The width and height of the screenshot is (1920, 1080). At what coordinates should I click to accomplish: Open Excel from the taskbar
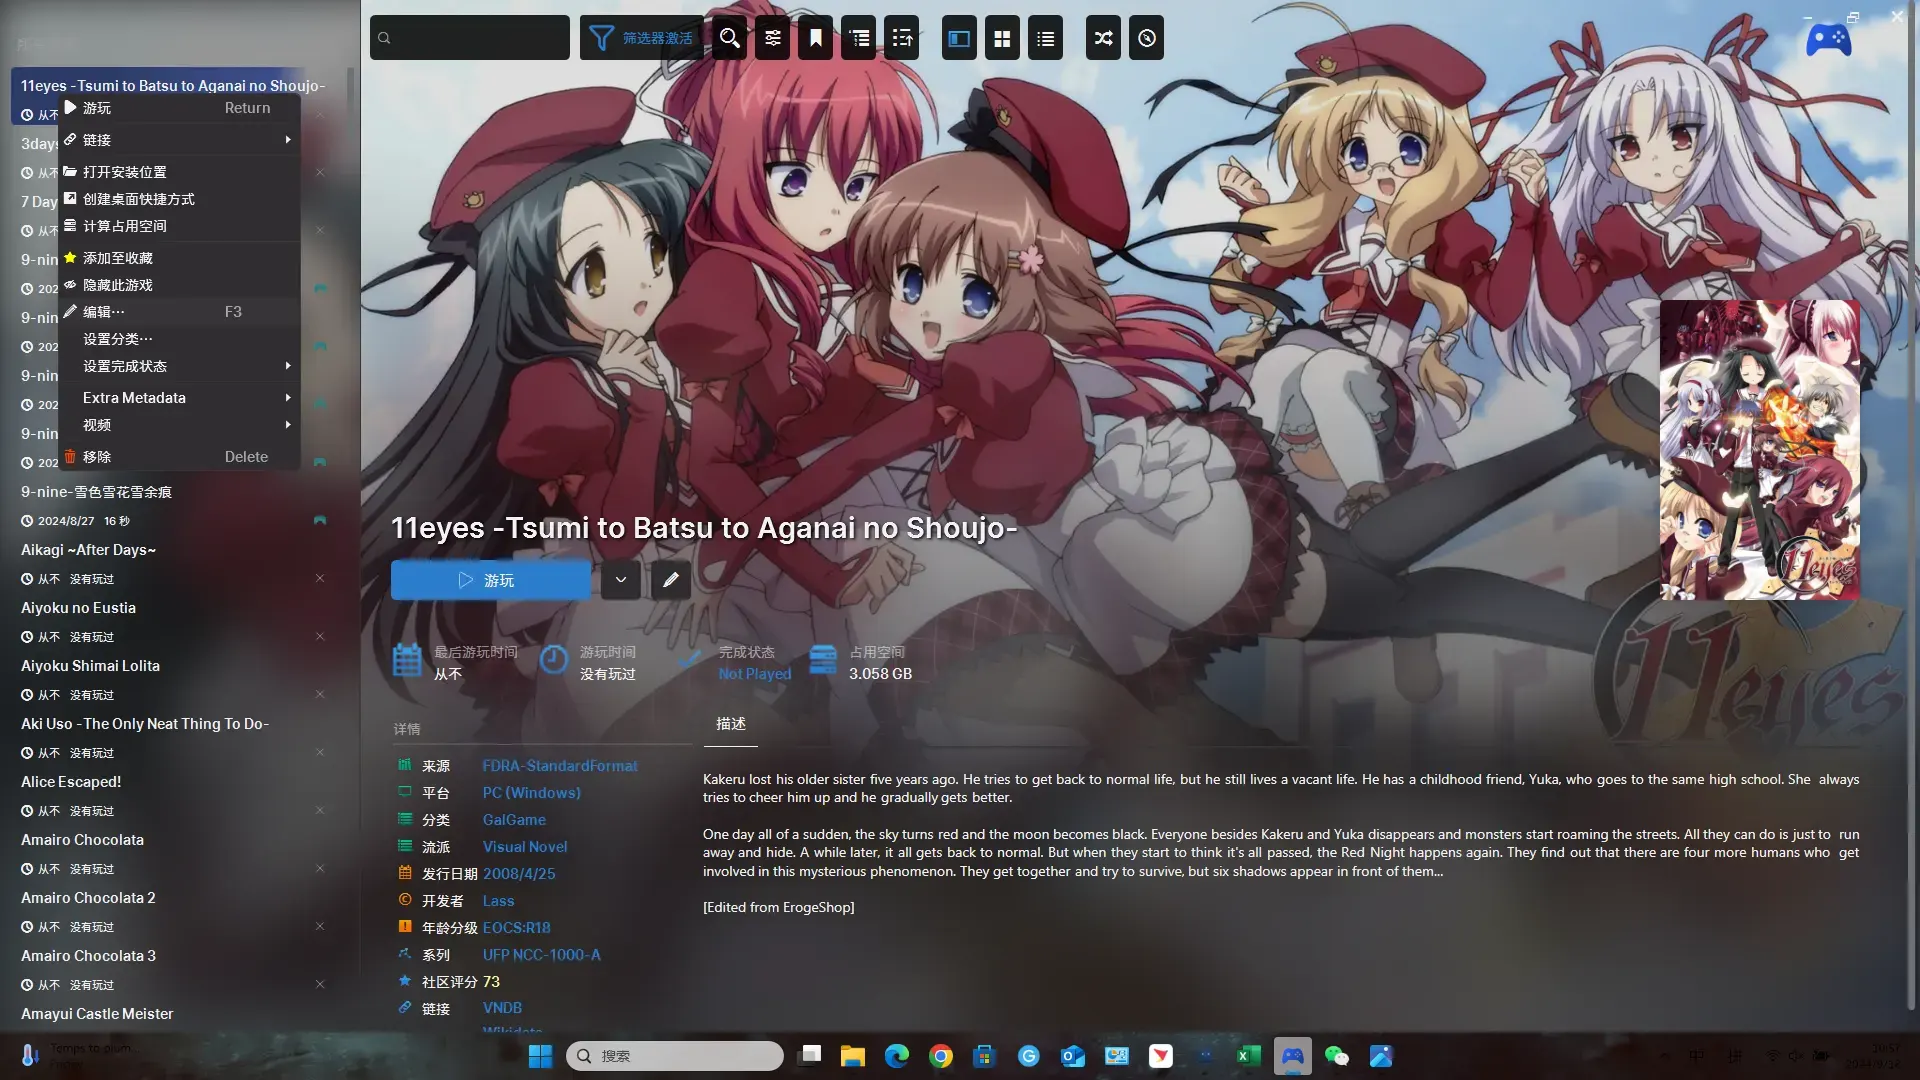point(1249,1056)
